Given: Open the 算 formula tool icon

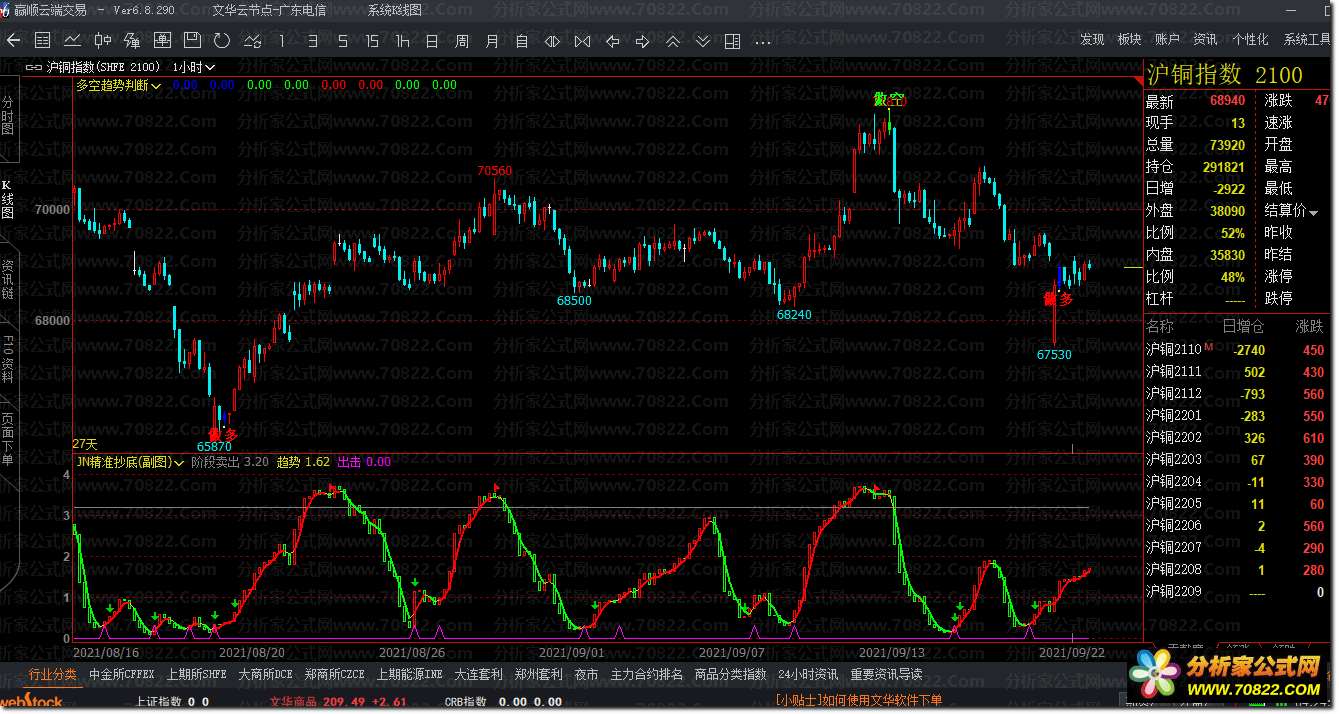Looking at the screenshot, I should (132, 41).
